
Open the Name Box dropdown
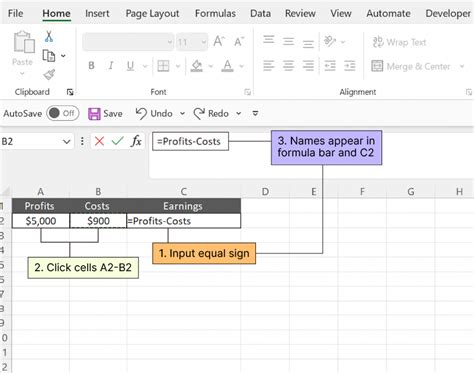[66, 142]
